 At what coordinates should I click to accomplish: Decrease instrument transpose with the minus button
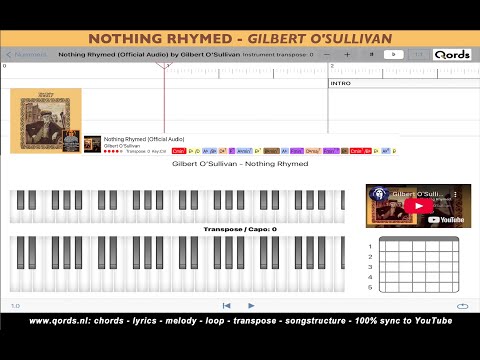[x=327, y=54]
